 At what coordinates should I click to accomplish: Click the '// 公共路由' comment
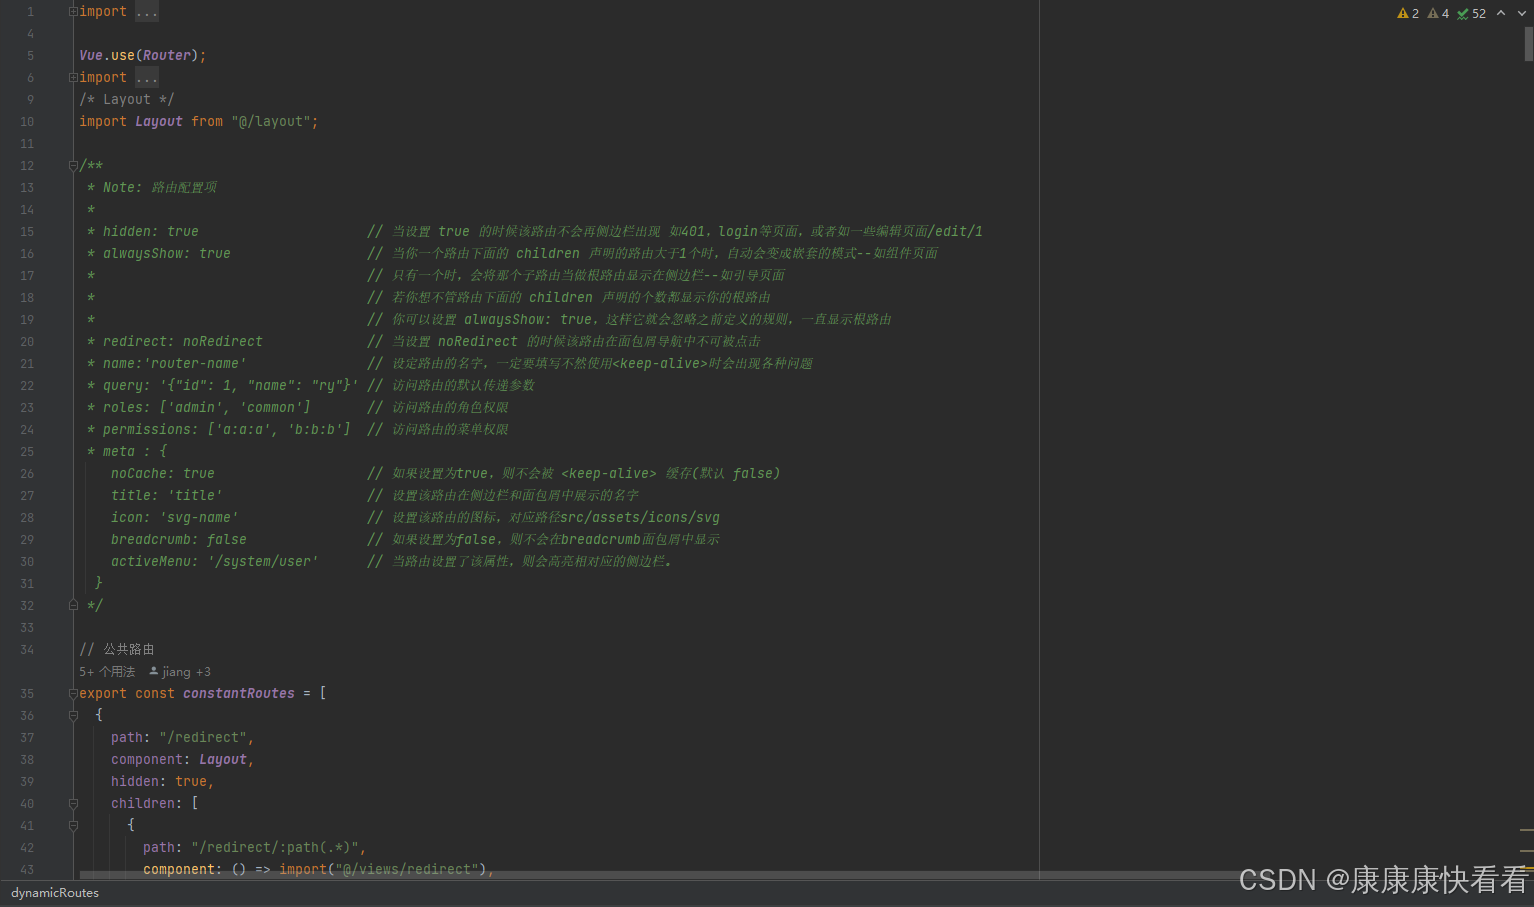[117, 650]
